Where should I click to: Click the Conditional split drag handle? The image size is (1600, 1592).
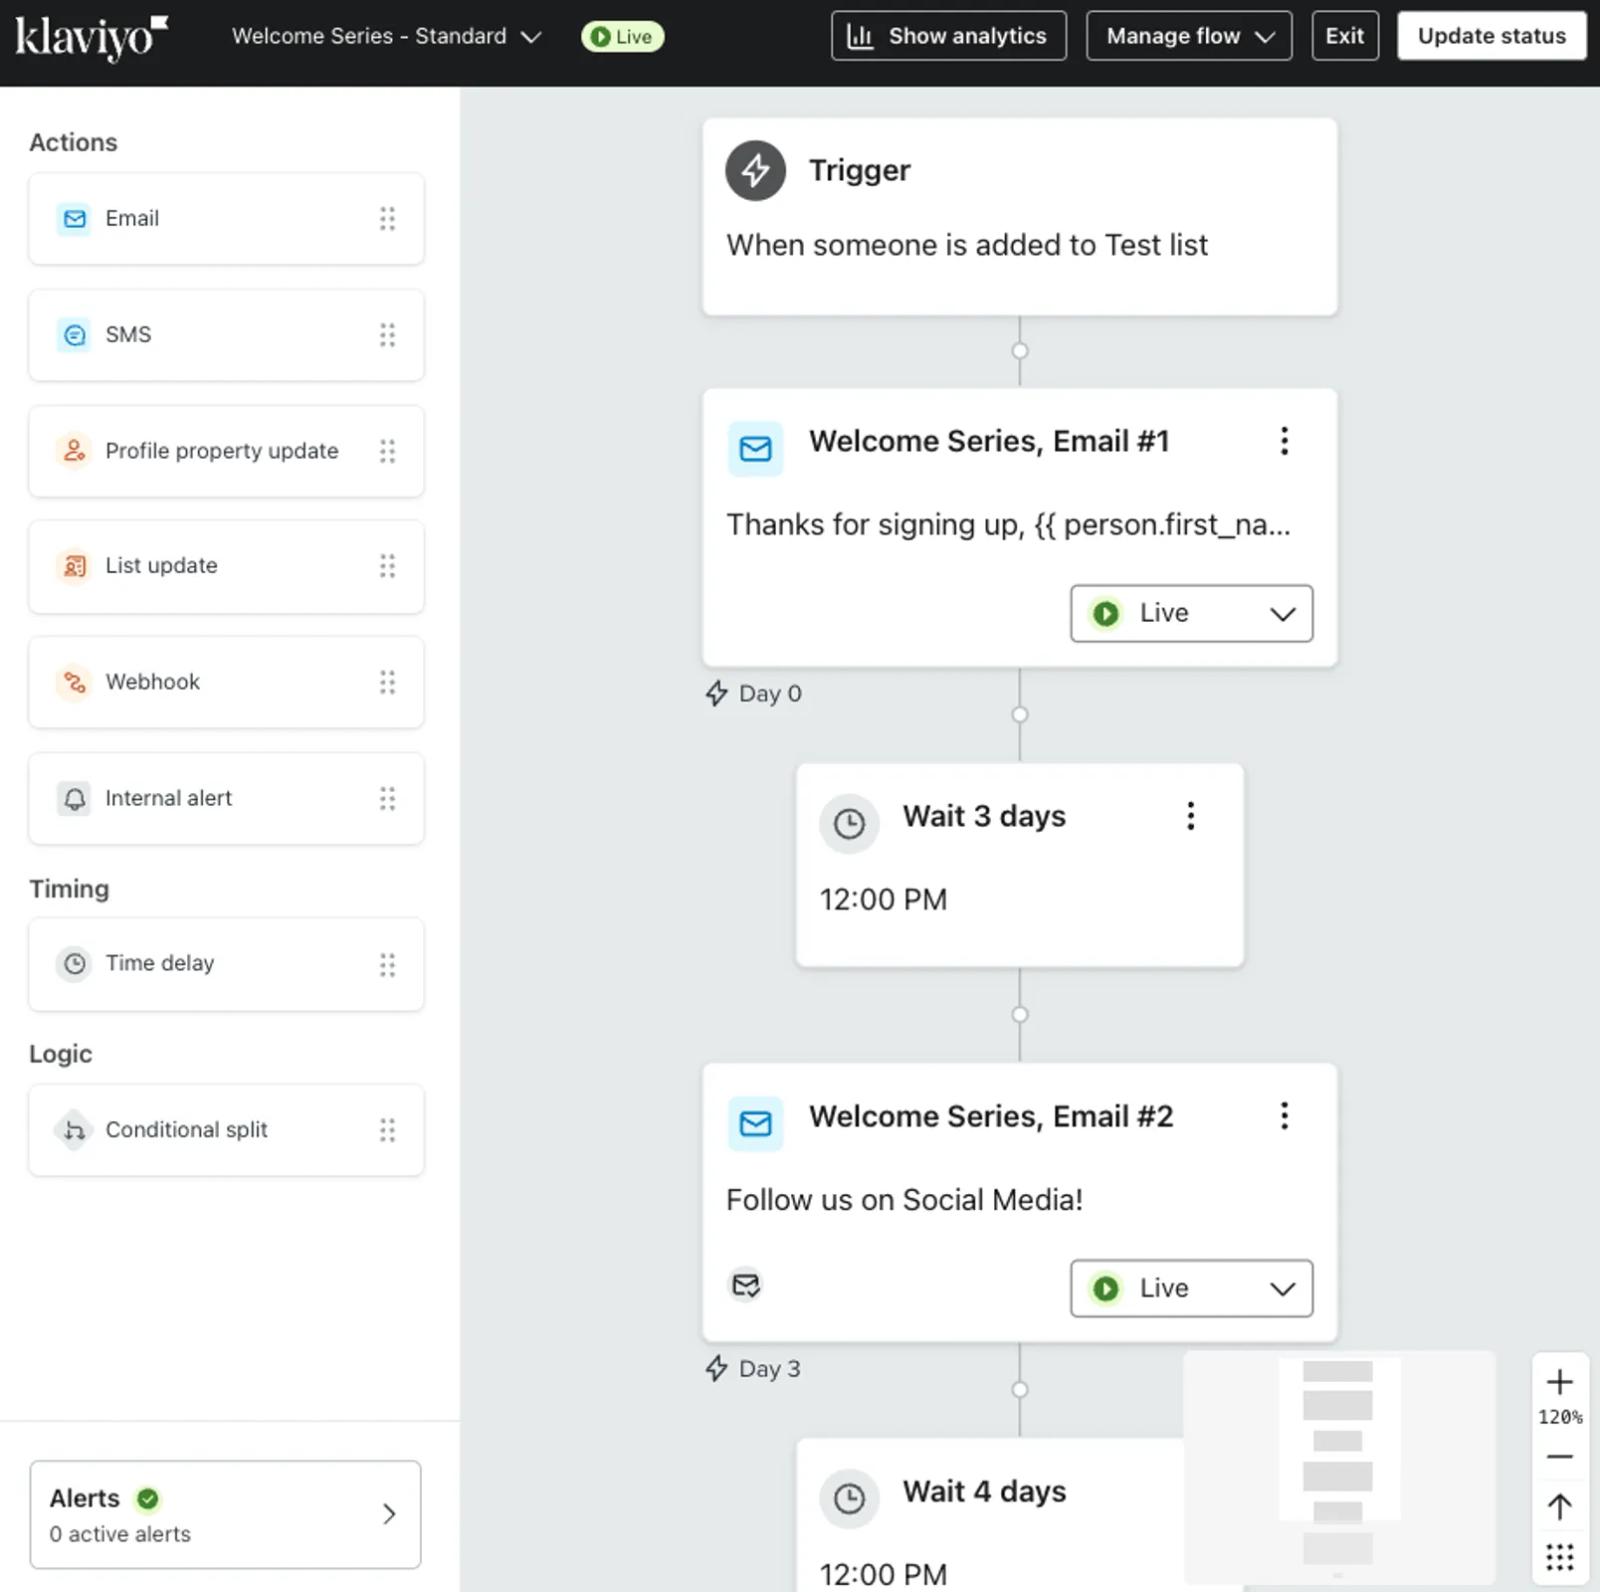pyautogui.click(x=387, y=1130)
